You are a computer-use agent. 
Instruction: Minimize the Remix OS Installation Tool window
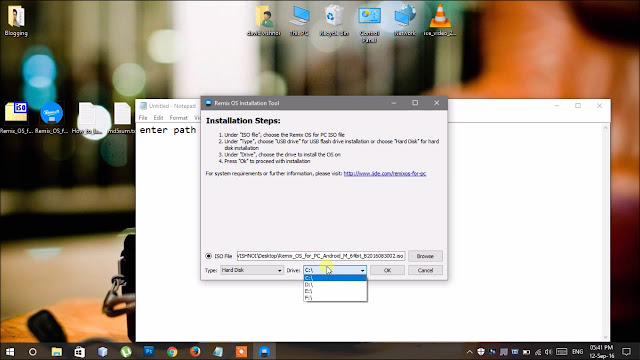click(394, 103)
